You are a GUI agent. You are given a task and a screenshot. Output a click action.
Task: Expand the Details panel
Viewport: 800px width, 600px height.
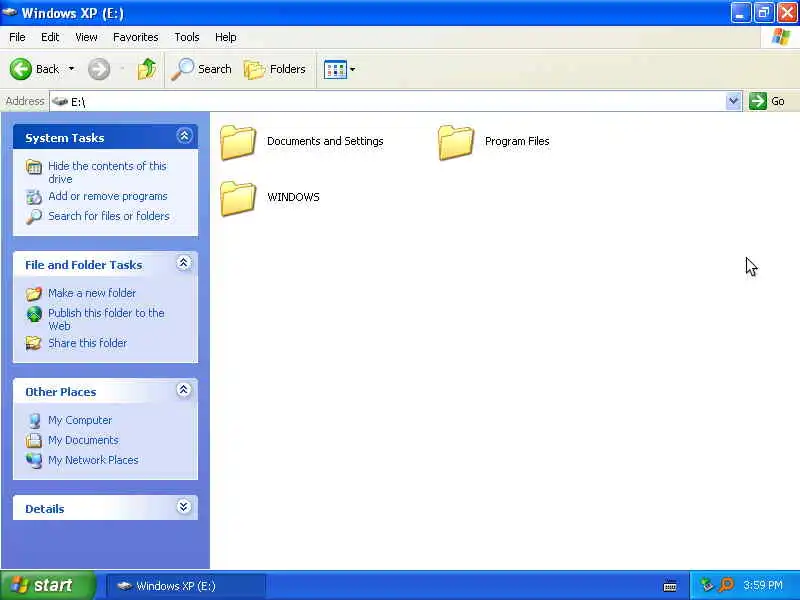(x=184, y=507)
